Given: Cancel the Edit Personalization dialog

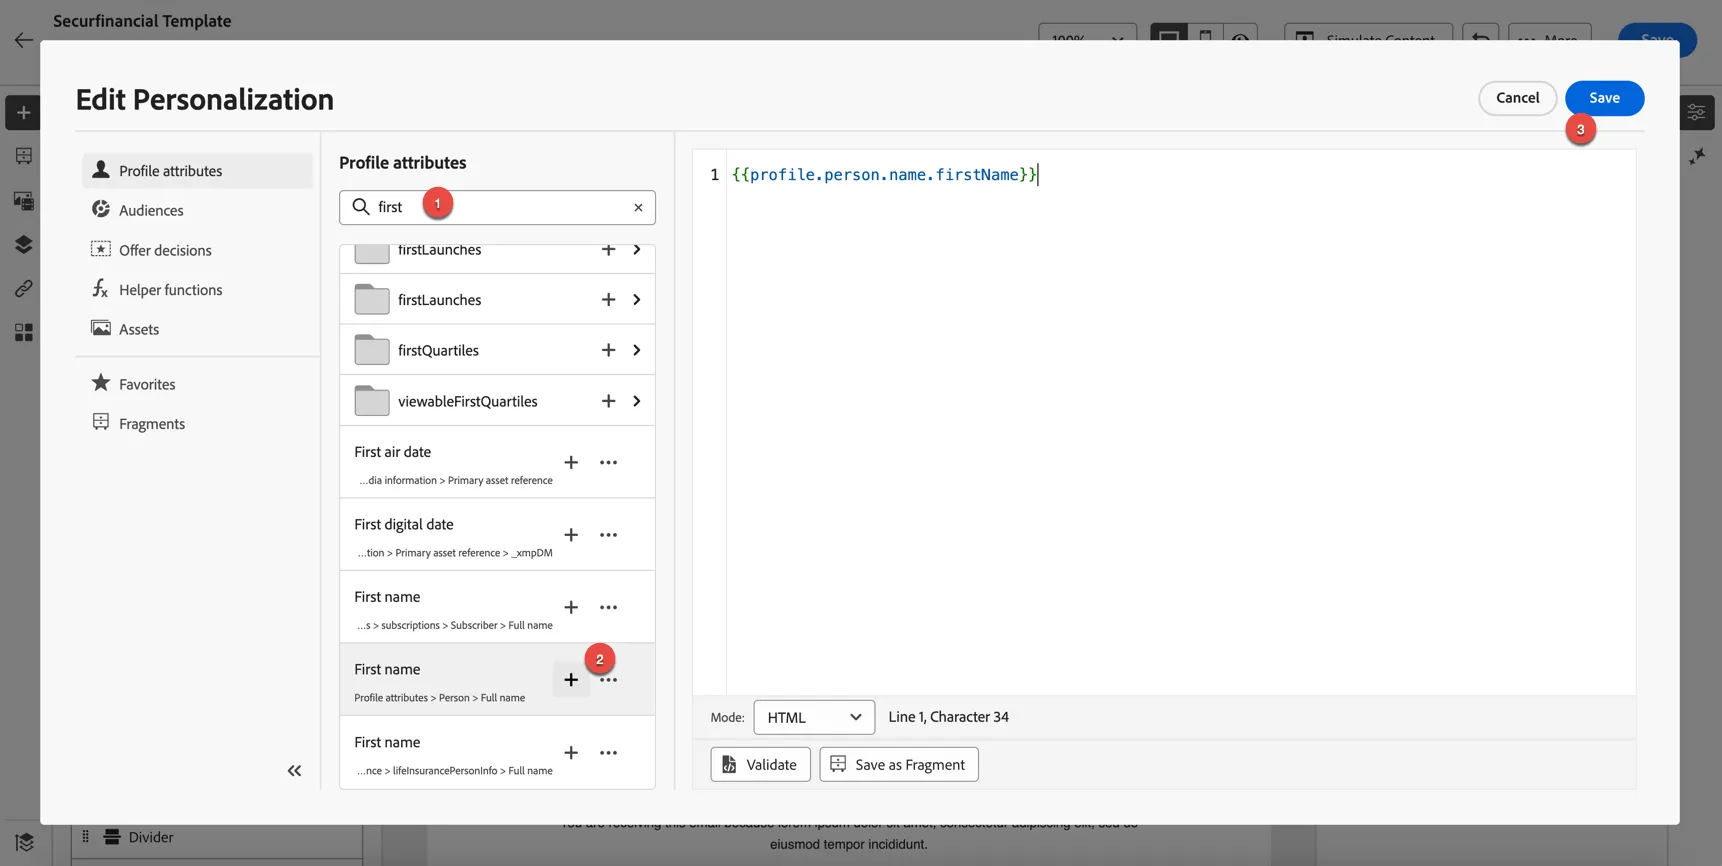Looking at the screenshot, I should (1517, 98).
